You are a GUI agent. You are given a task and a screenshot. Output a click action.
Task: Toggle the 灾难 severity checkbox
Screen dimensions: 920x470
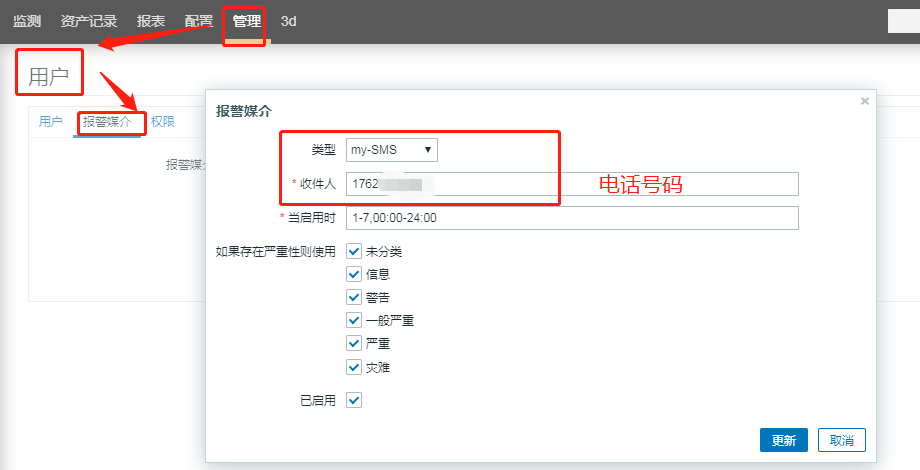354,367
